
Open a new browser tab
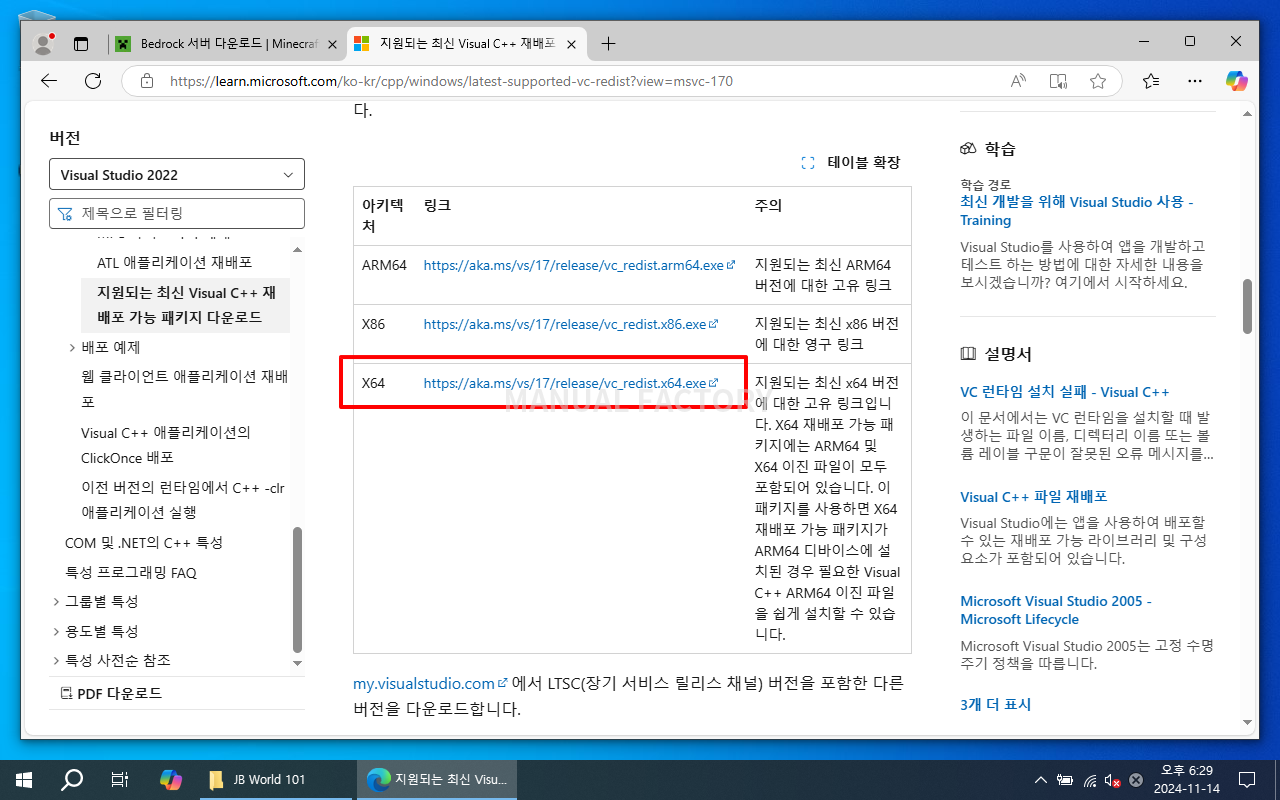point(608,43)
